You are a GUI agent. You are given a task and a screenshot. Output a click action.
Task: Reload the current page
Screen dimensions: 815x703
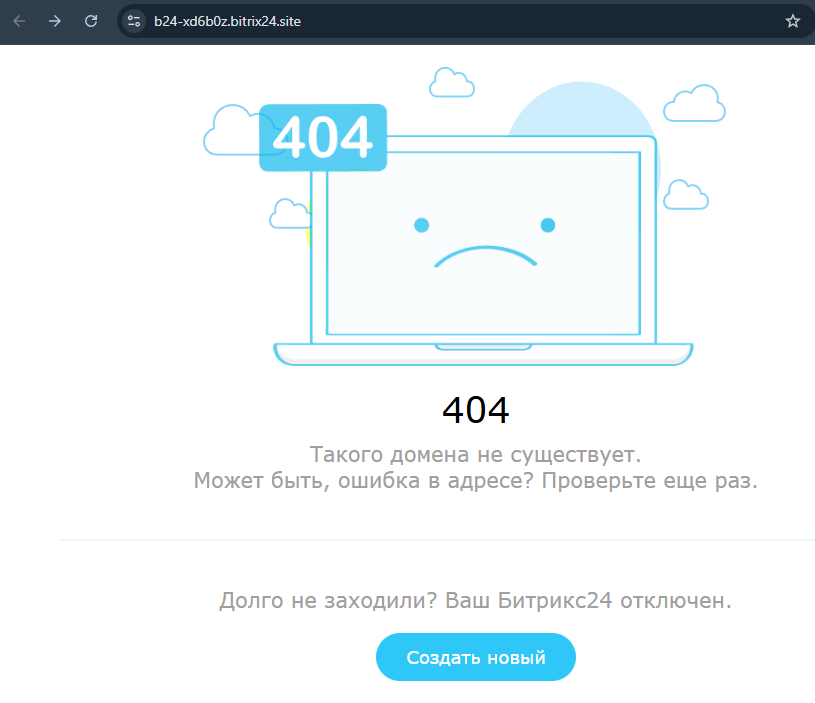point(91,21)
